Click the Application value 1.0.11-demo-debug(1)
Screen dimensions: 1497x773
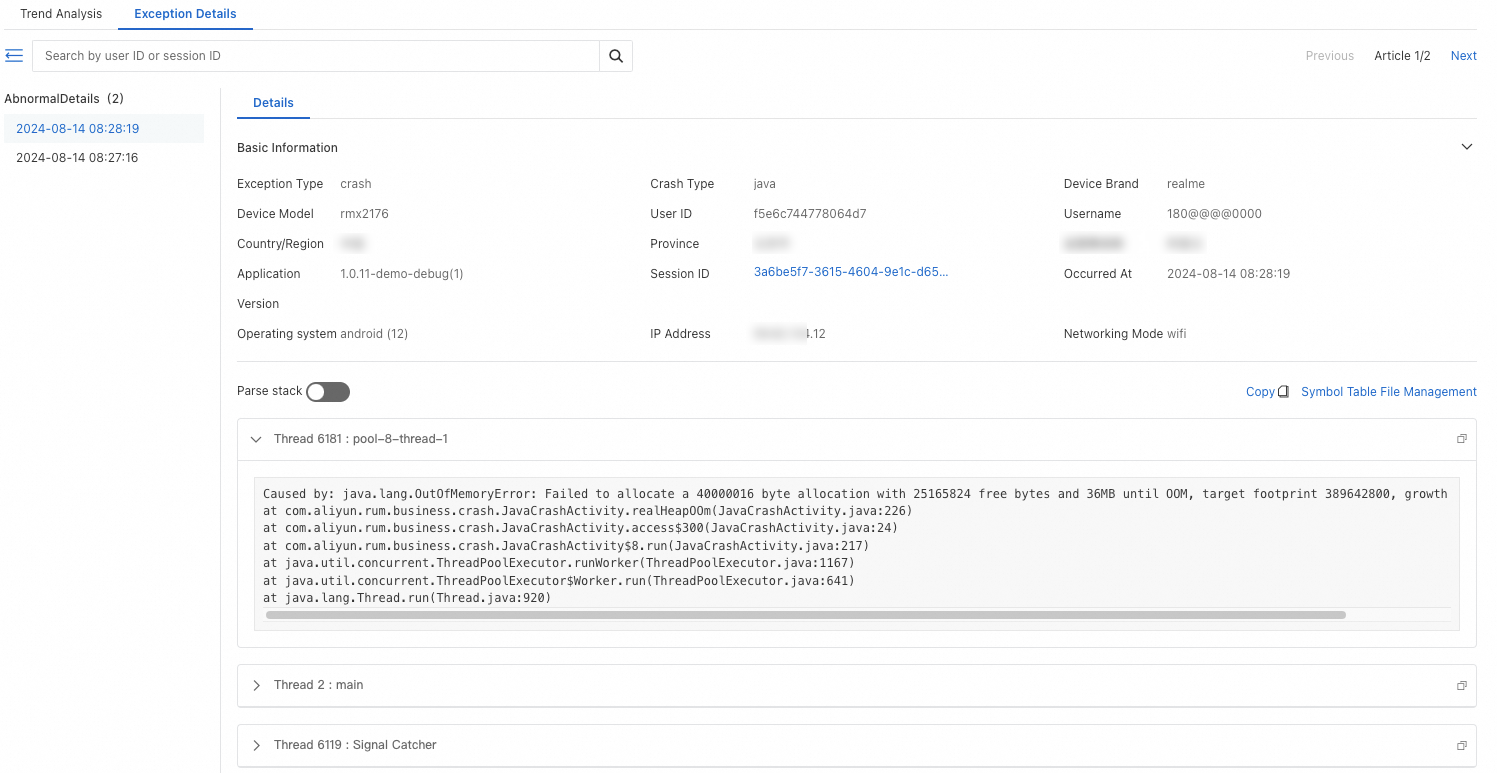(x=402, y=274)
